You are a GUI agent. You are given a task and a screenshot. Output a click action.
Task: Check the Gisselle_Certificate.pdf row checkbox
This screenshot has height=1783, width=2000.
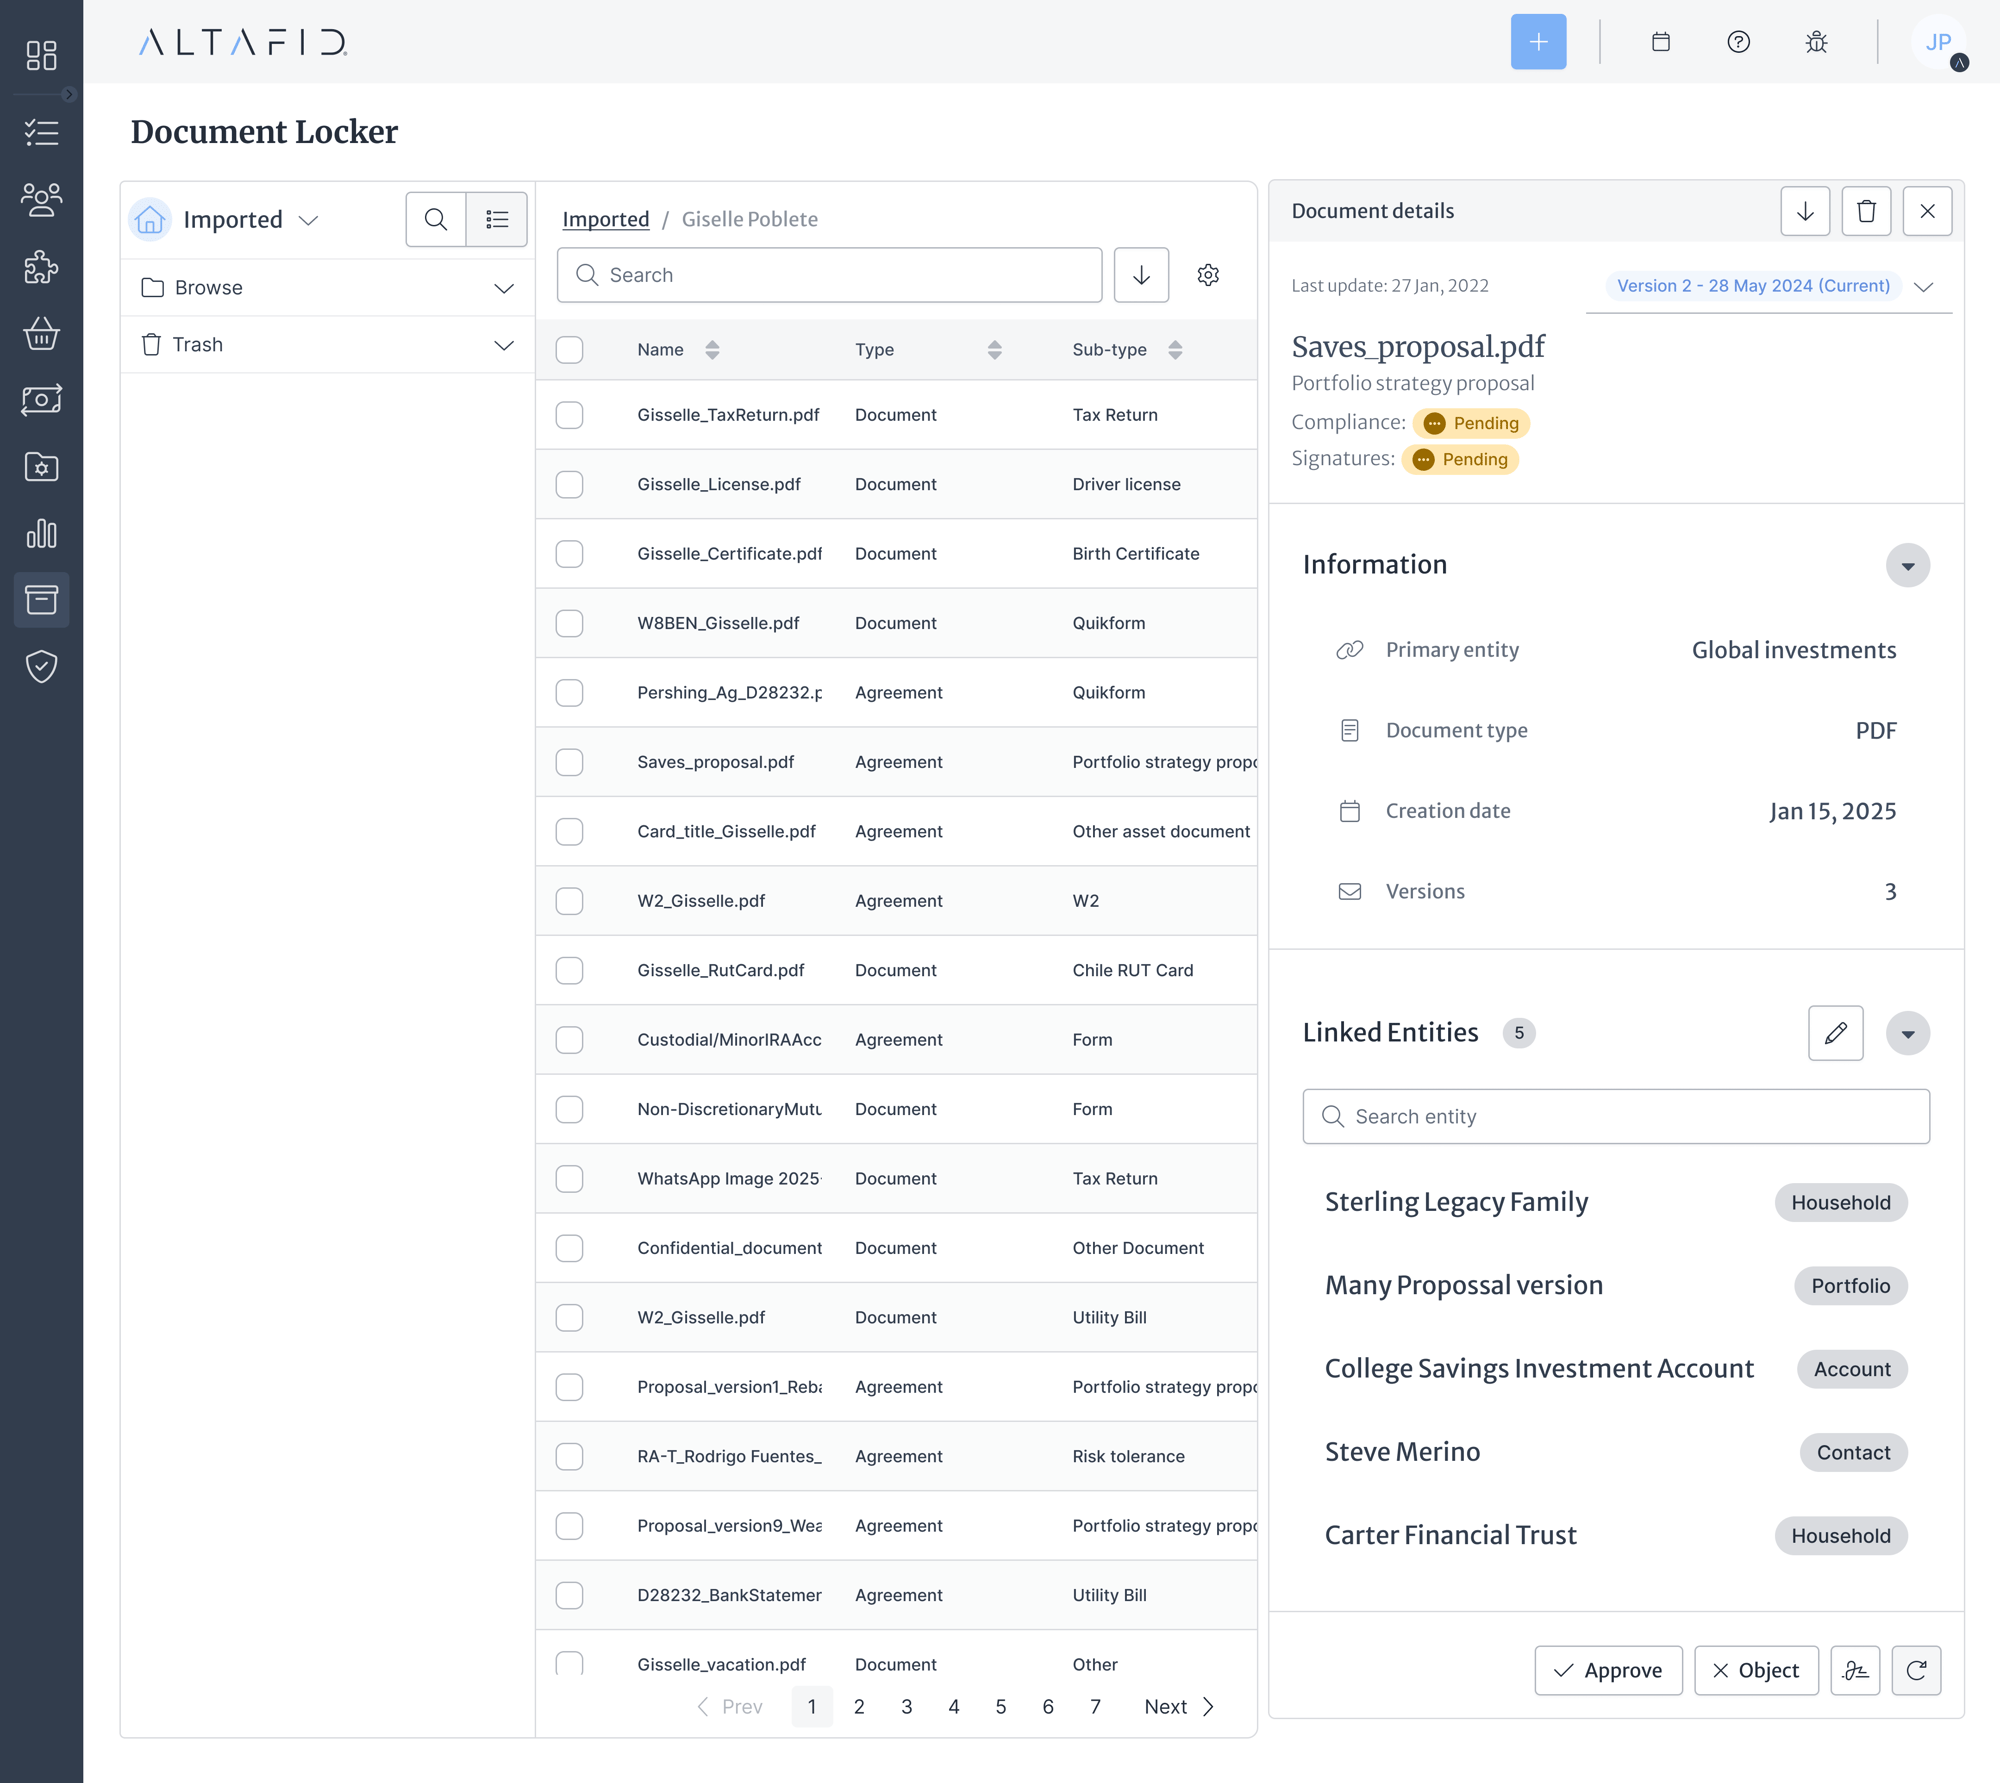[x=569, y=554]
